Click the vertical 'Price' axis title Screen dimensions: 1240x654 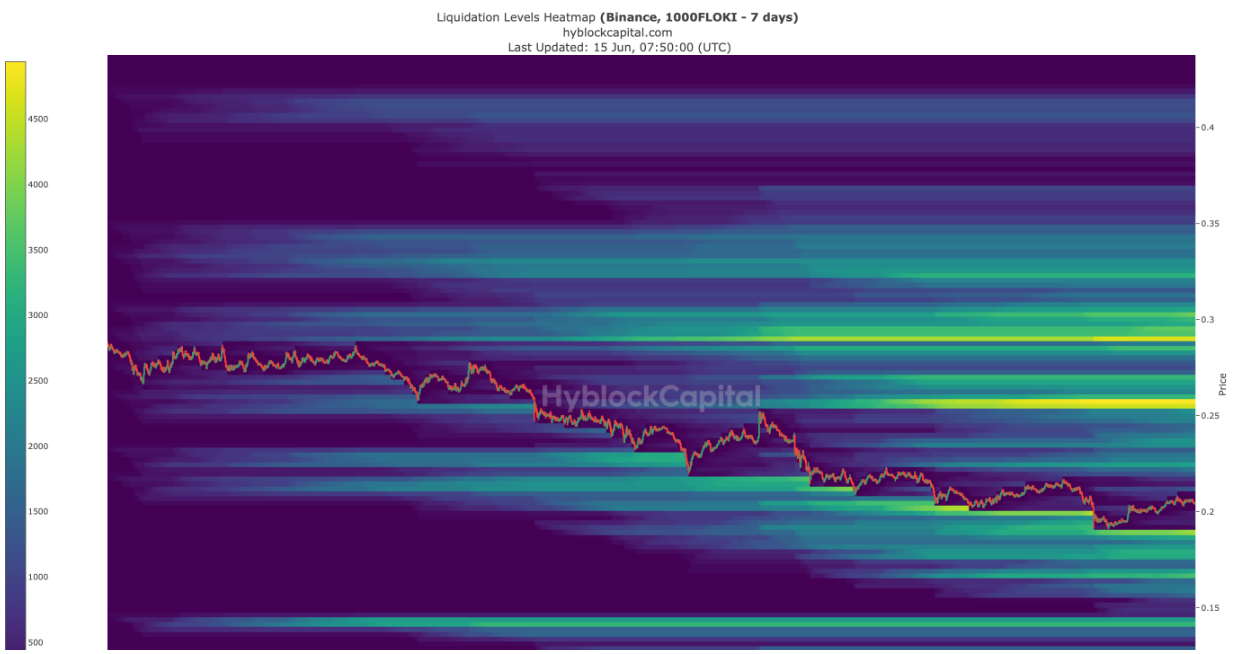[1223, 384]
